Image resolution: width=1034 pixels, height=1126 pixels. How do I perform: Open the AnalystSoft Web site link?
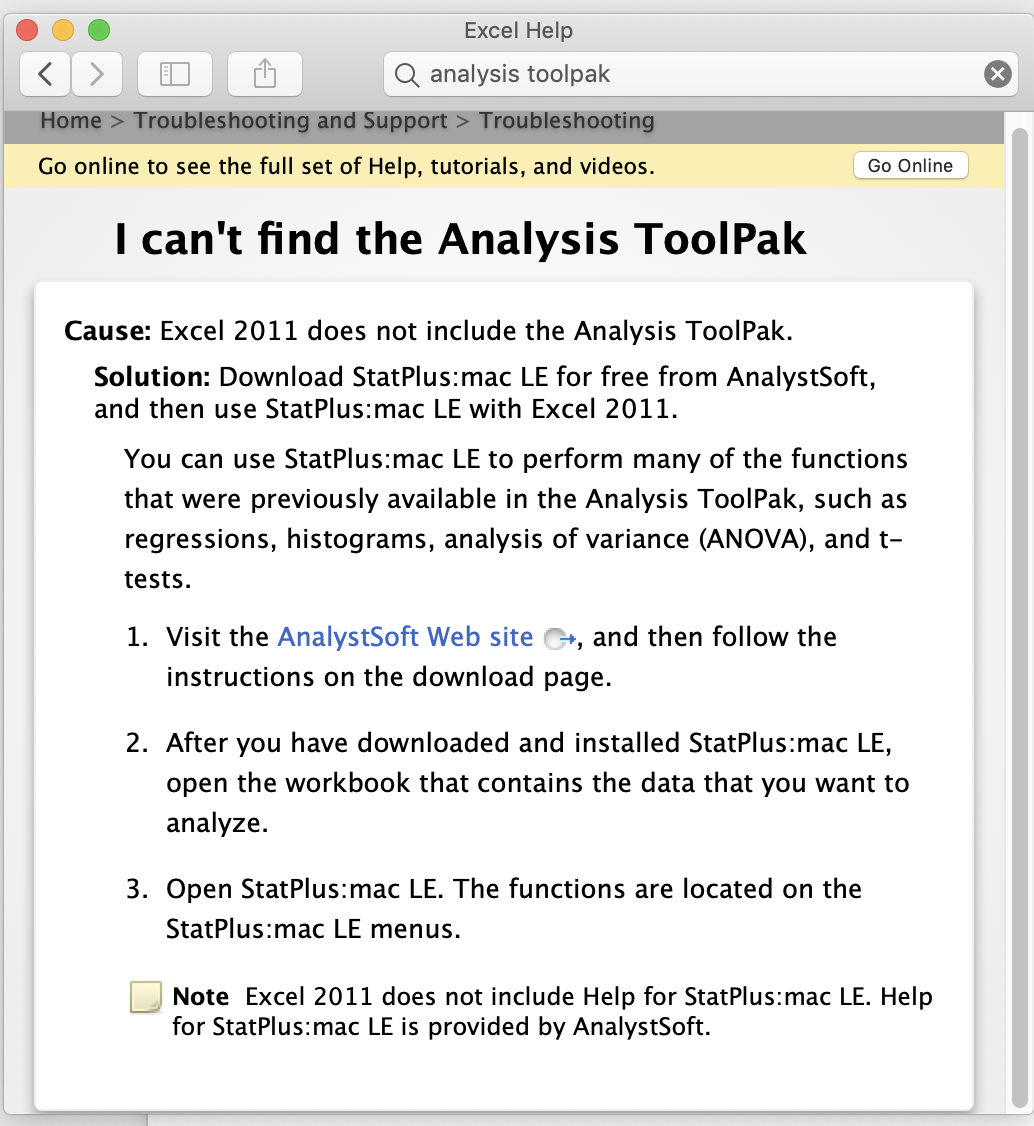(x=404, y=637)
